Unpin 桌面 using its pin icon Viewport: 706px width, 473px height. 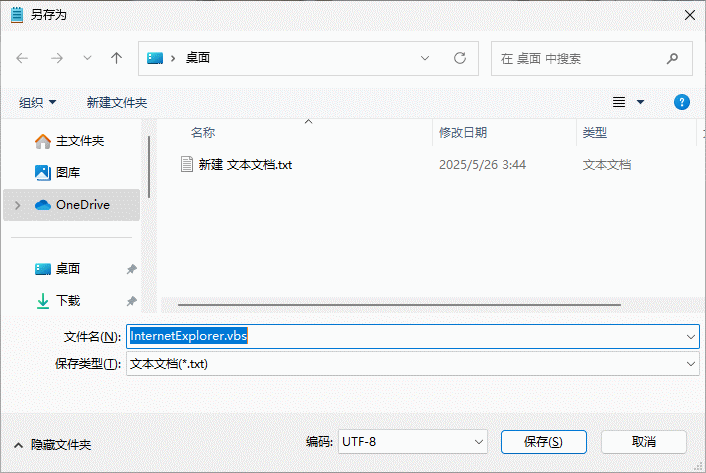coord(131,269)
